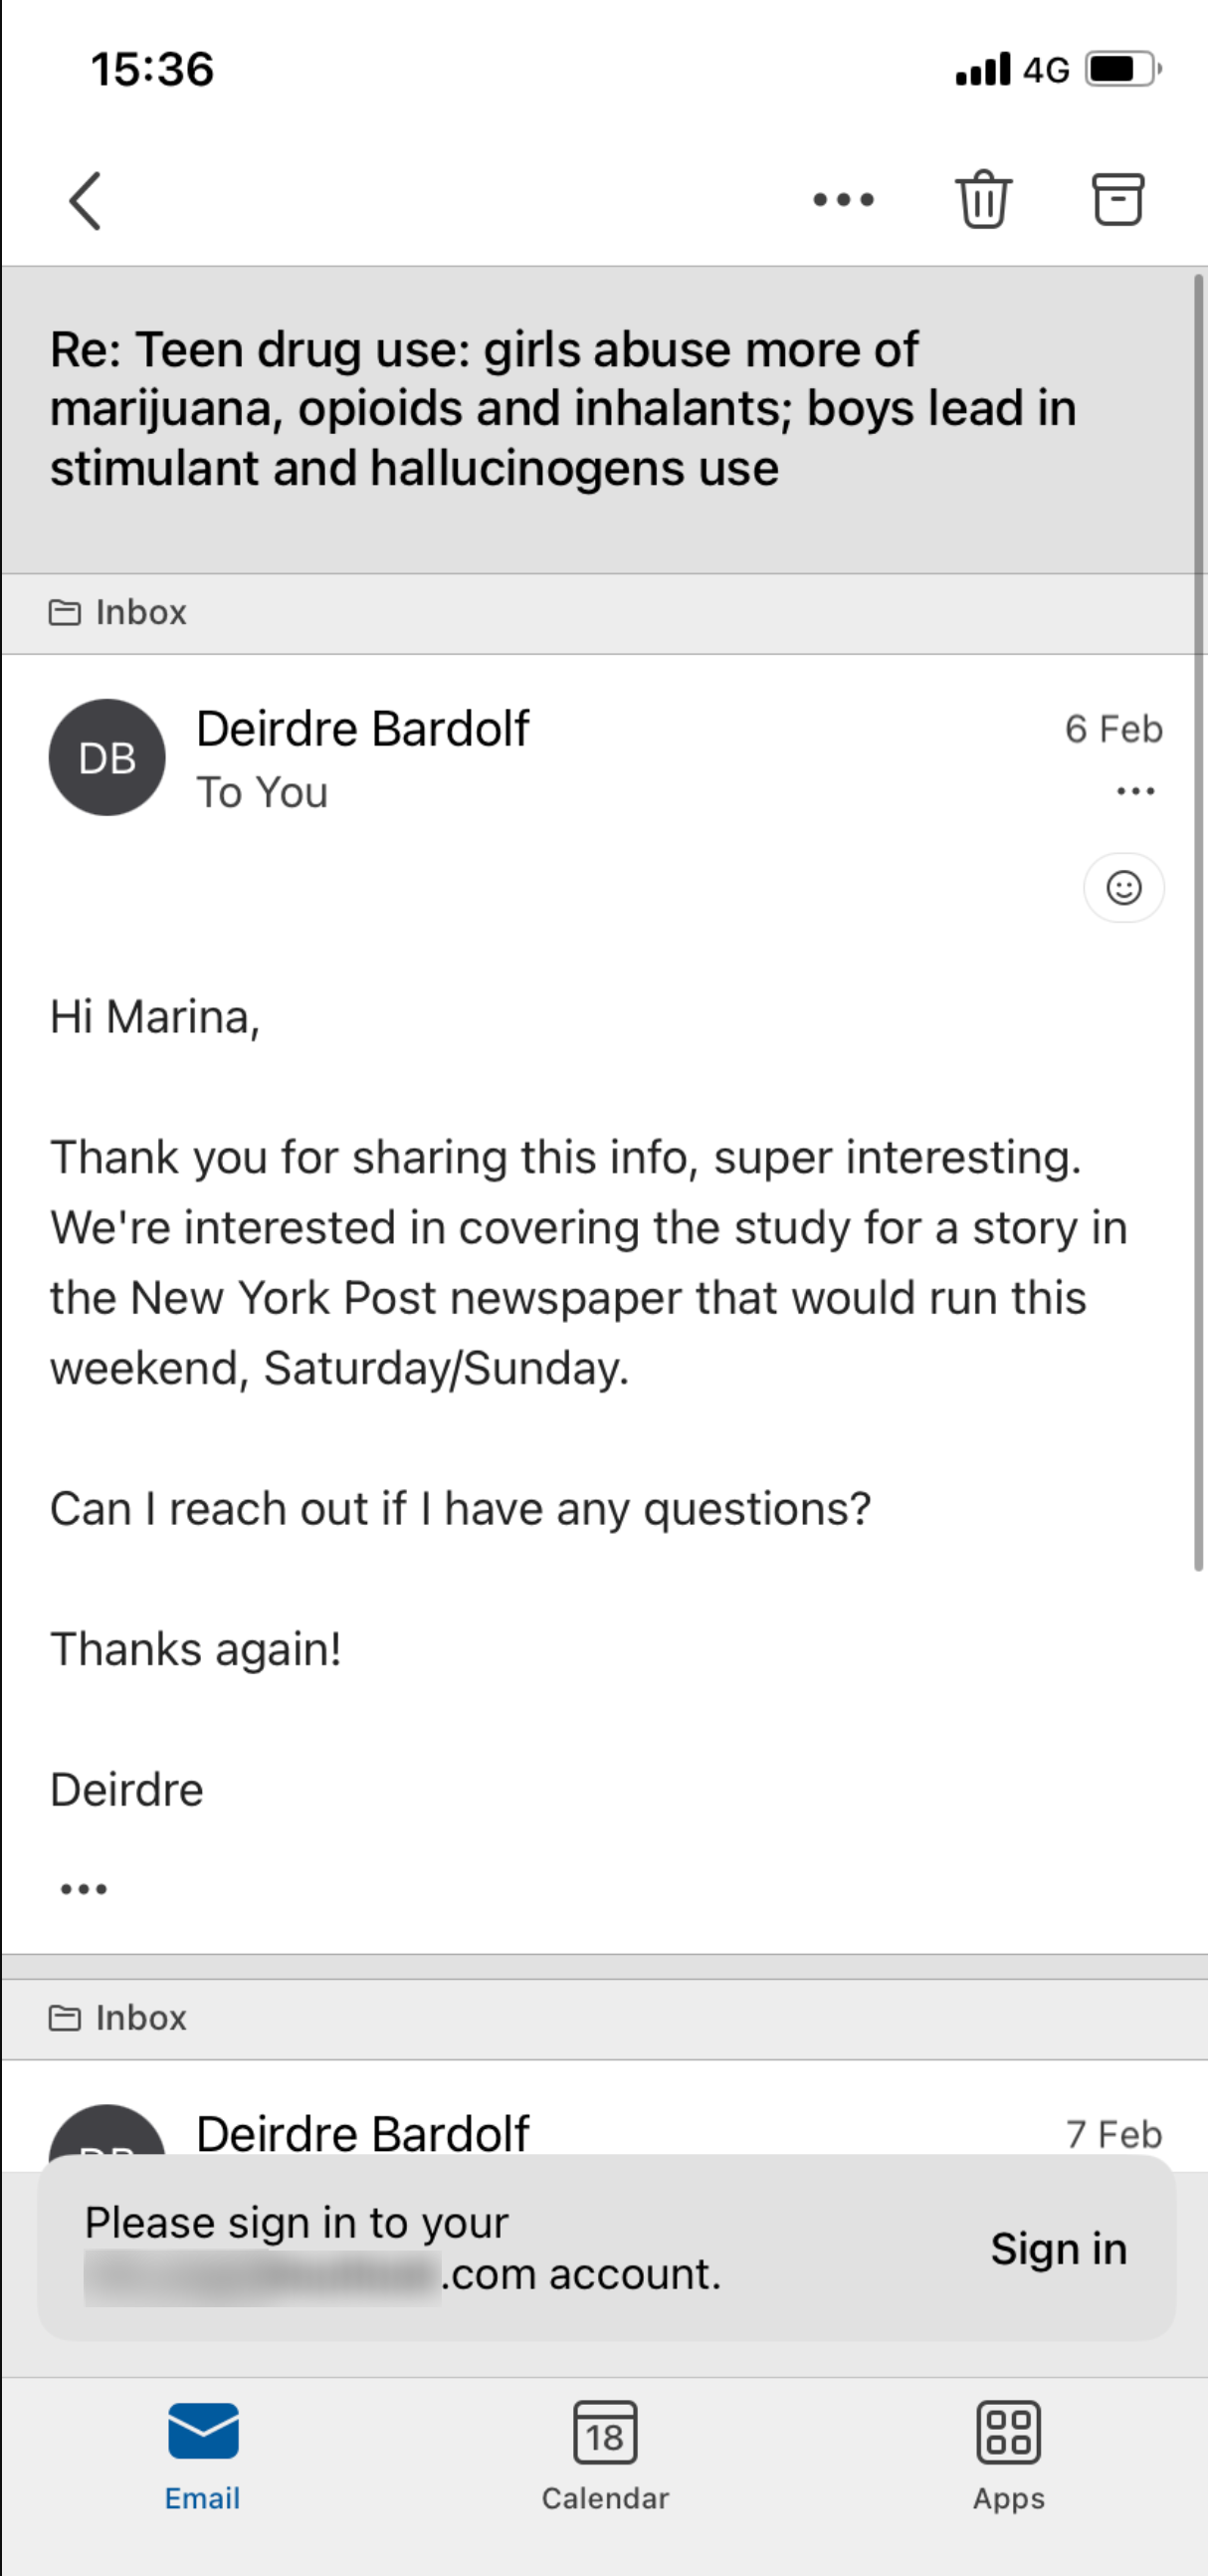Tap the battery icon in status bar
Screen dimensions: 1208x2576
pyautogui.click(x=1122, y=69)
